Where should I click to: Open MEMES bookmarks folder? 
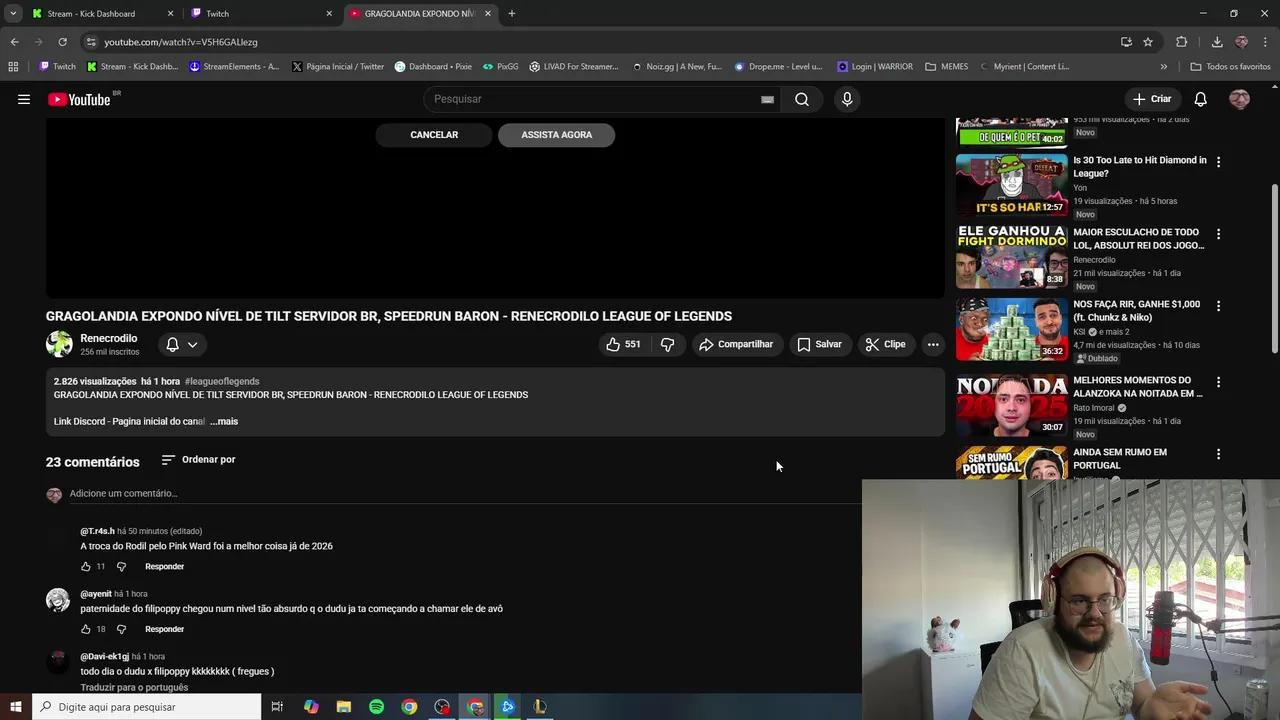click(947, 67)
